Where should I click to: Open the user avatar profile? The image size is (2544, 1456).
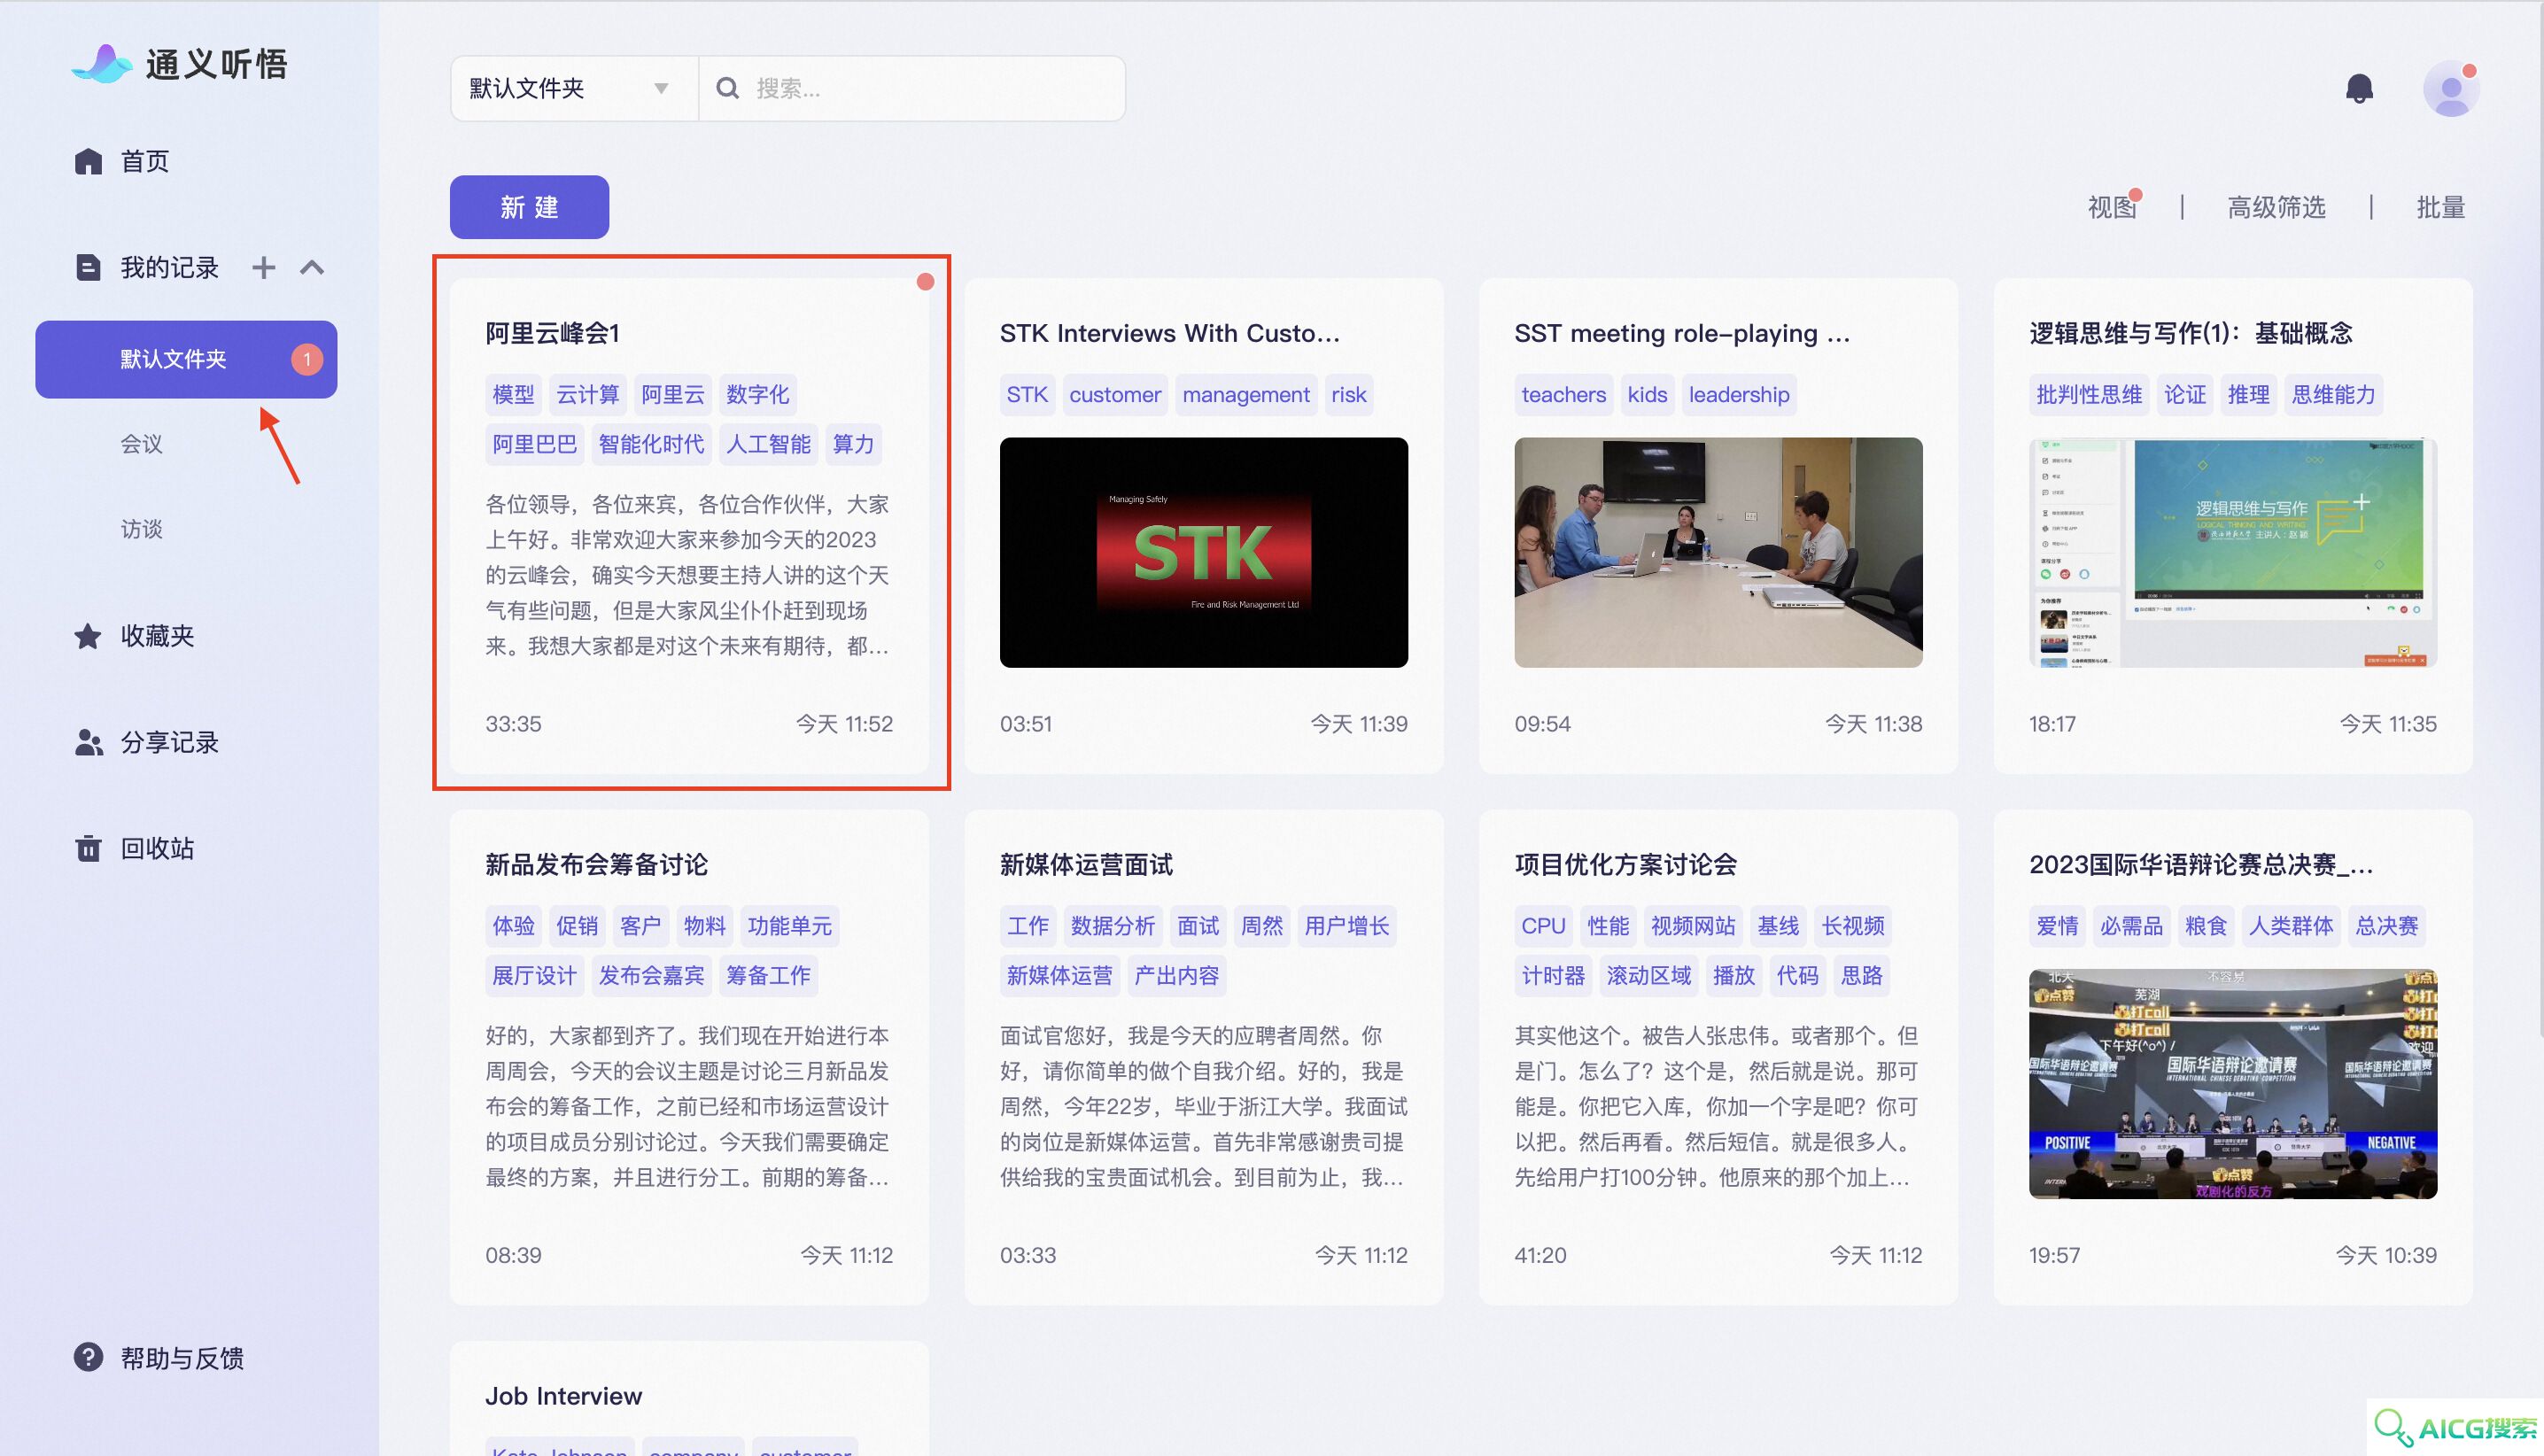[x=2450, y=89]
